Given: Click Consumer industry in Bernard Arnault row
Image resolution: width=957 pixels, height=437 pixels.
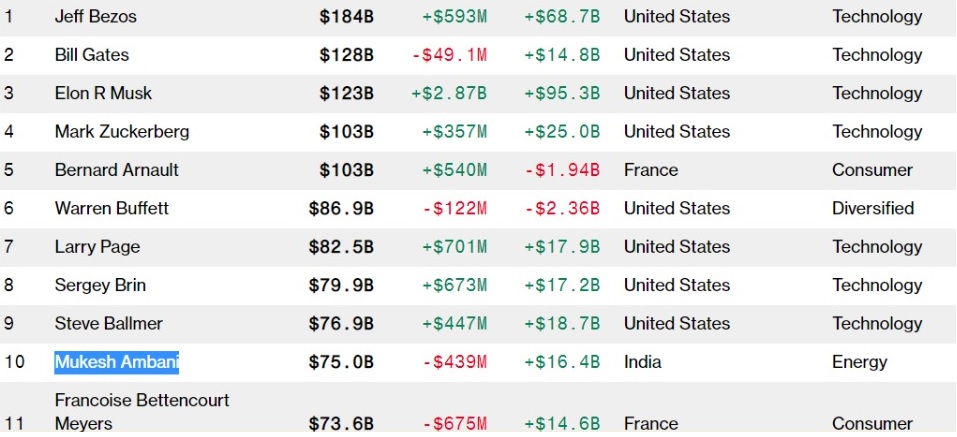Looking at the screenshot, I should coord(872,170).
